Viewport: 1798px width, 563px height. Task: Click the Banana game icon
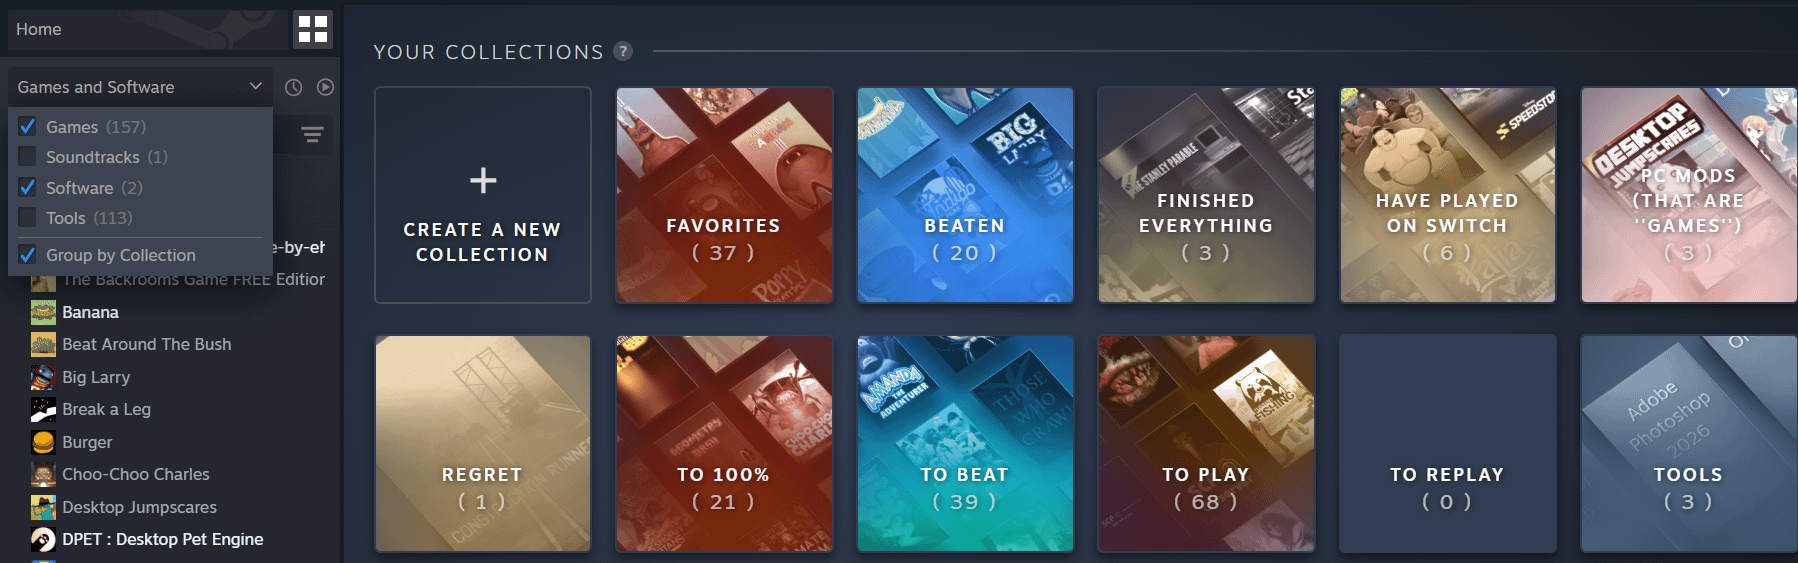43,312
